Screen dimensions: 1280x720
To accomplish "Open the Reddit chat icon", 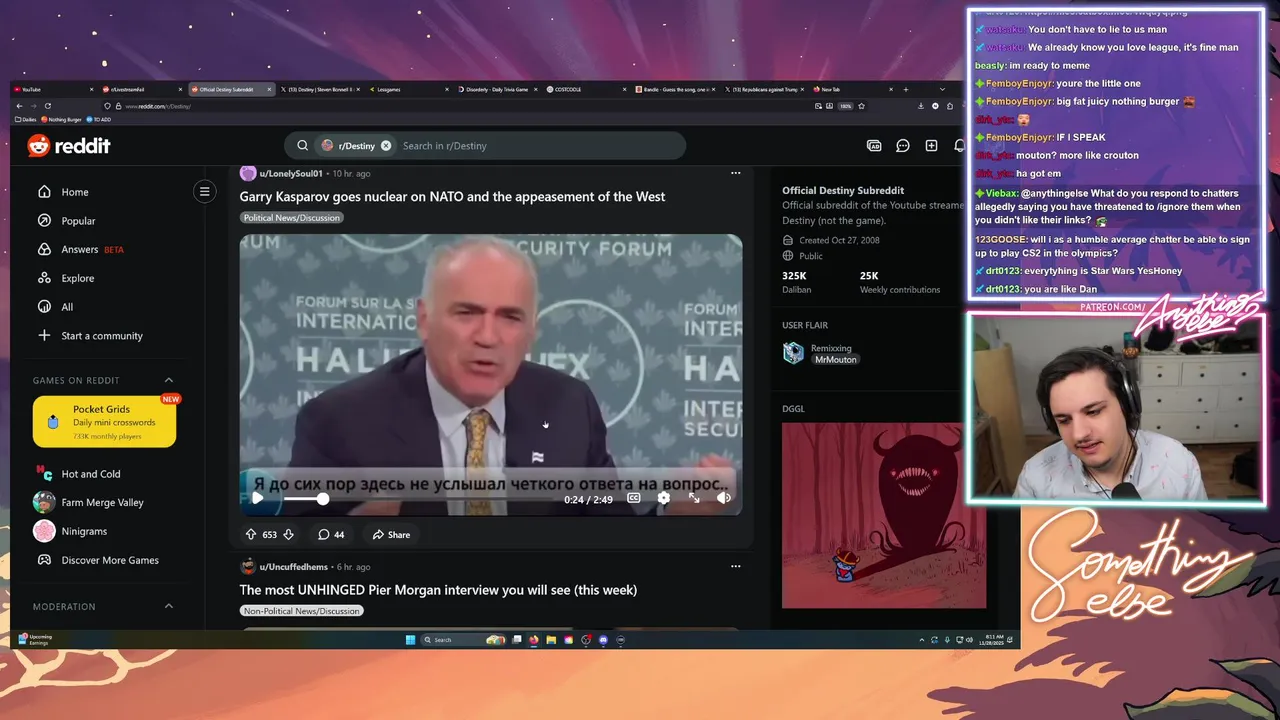I will click(x=903, y=146).
